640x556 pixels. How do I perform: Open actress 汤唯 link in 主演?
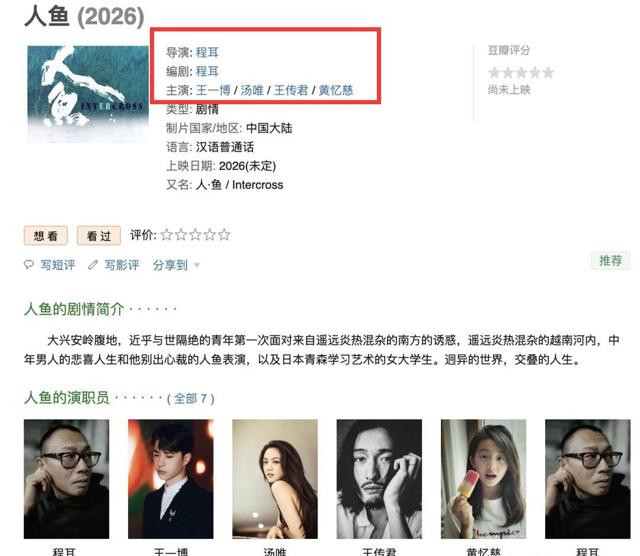(x=252, y=90)
